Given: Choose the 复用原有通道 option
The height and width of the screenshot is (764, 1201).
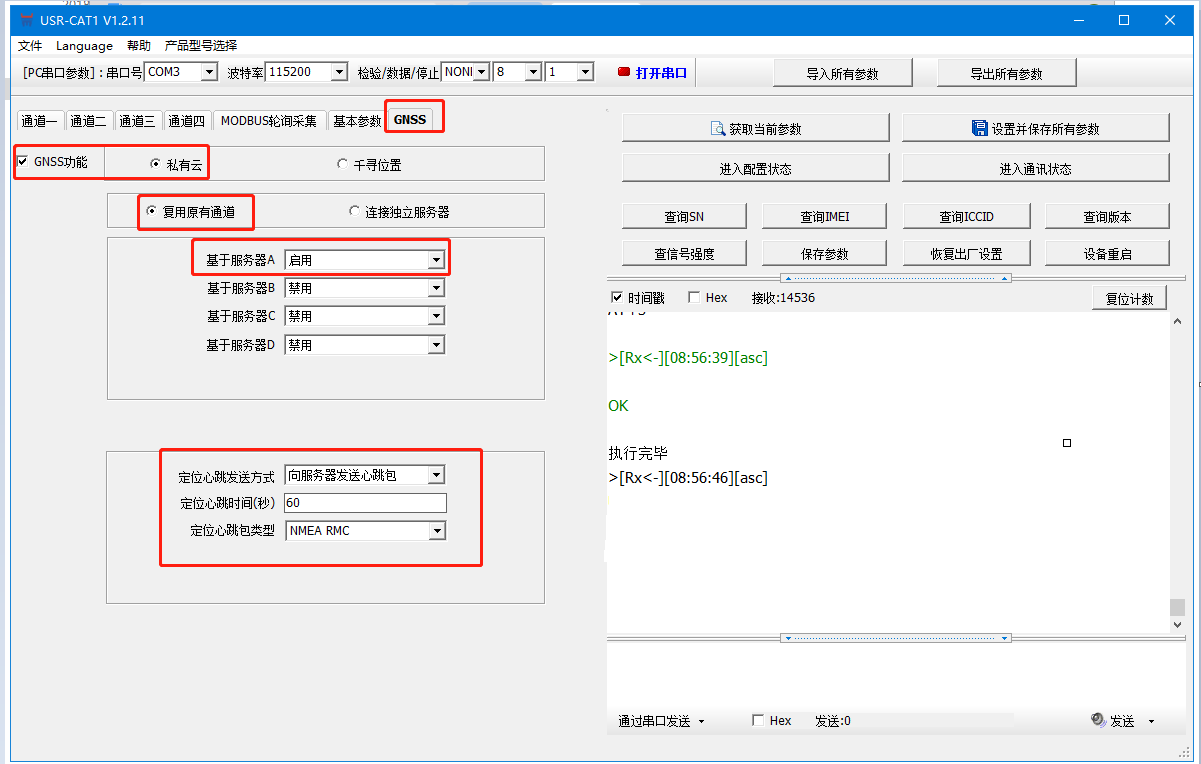Looking at the screenshot, I should pyautogui.click(x=151, y=211).
